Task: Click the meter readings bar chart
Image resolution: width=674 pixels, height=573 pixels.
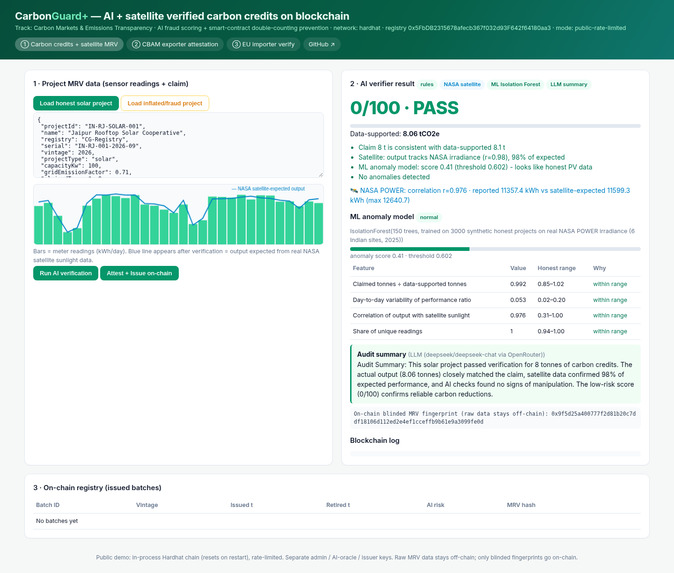Action: (x=178, y=215)
